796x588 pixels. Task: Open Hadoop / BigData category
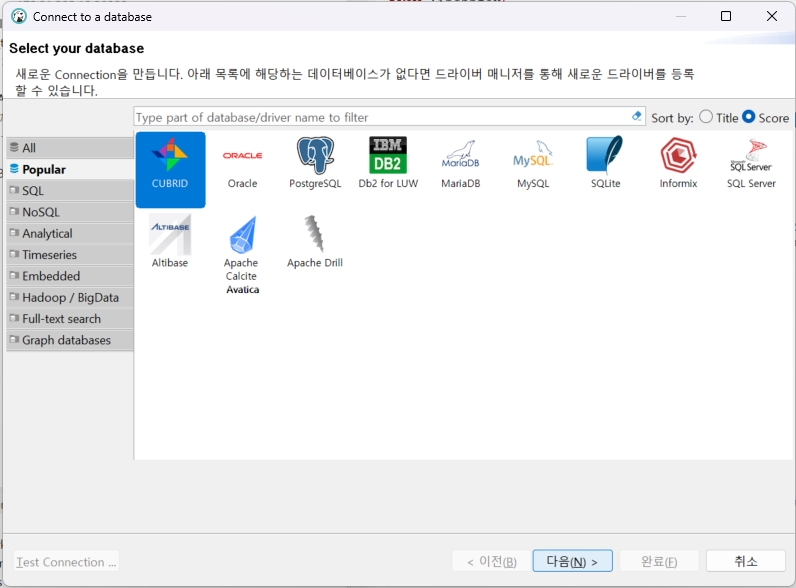[70, 297]
